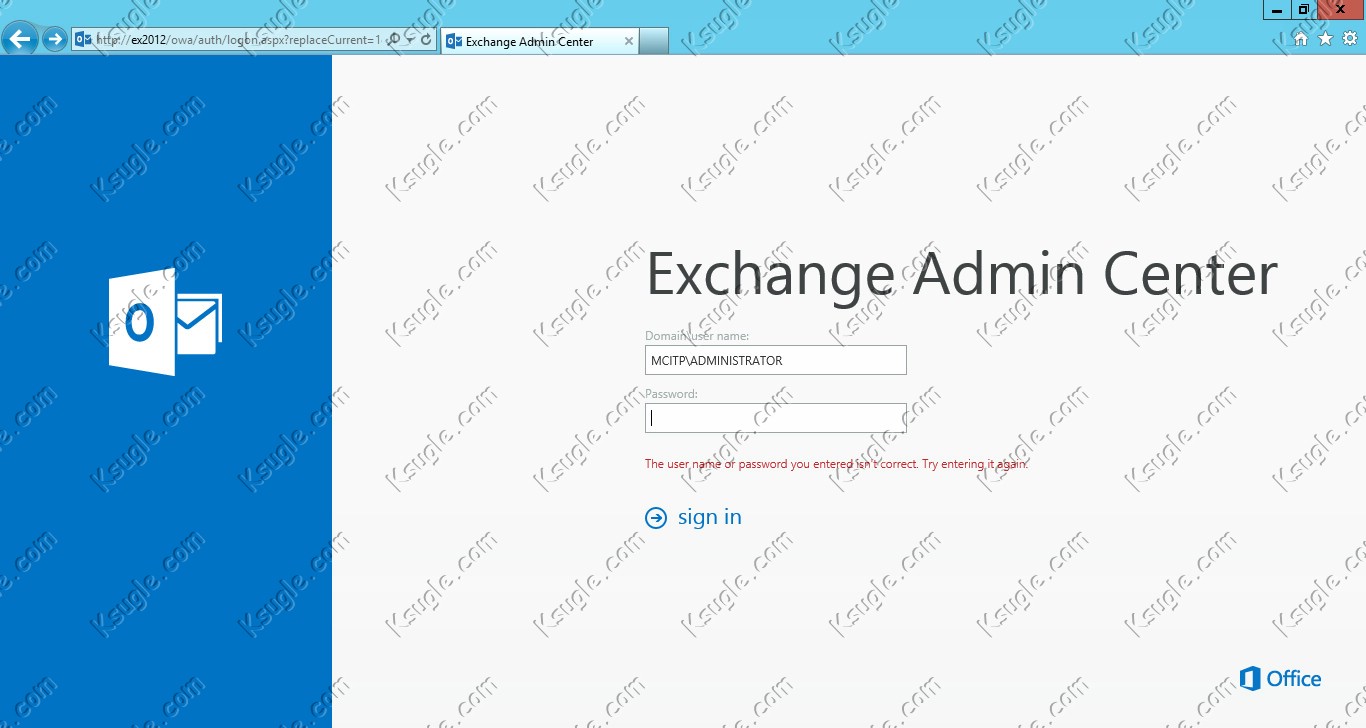Click the search magnifier in the address bar
1366x728 pixels.
[394, 40]
